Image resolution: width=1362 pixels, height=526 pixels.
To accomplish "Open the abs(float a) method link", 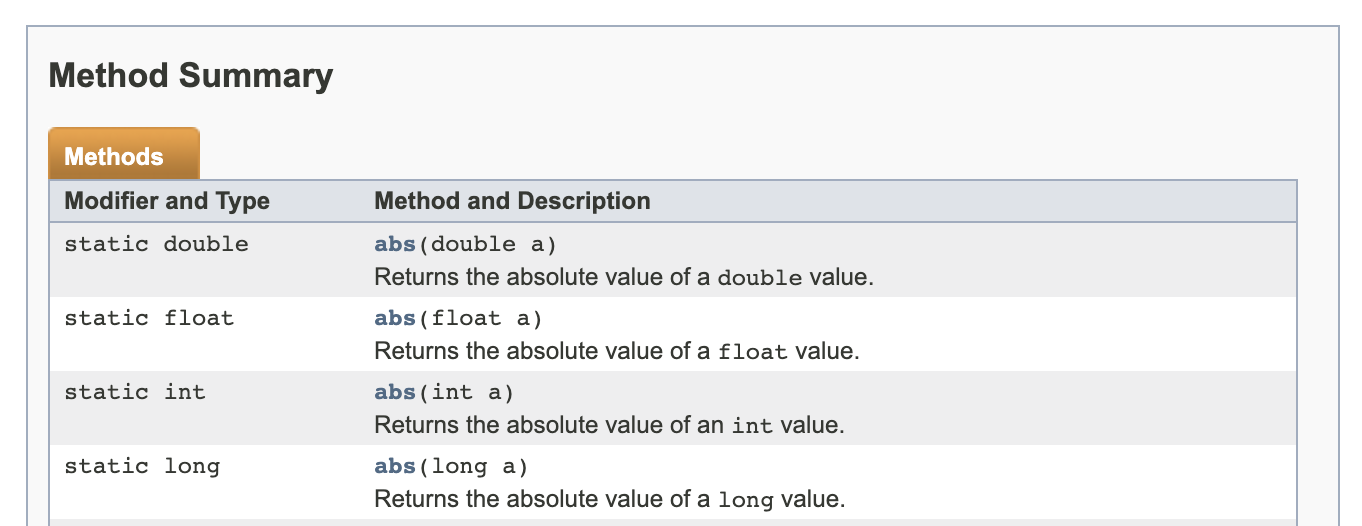I will [x=395, y=318].
